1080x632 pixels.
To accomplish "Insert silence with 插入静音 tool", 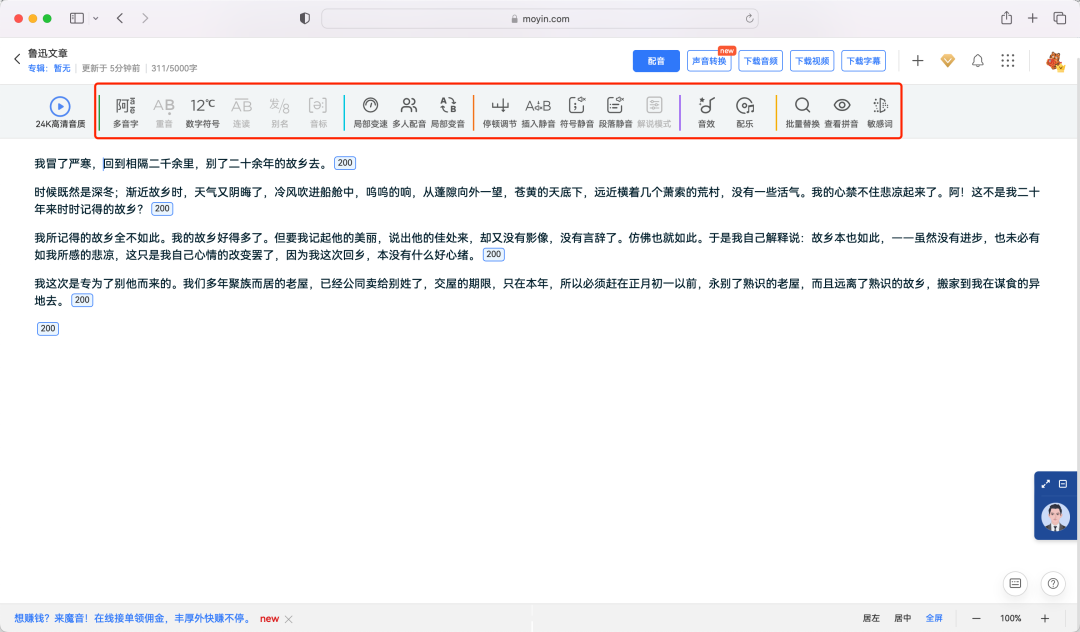I will coord(538,112).
